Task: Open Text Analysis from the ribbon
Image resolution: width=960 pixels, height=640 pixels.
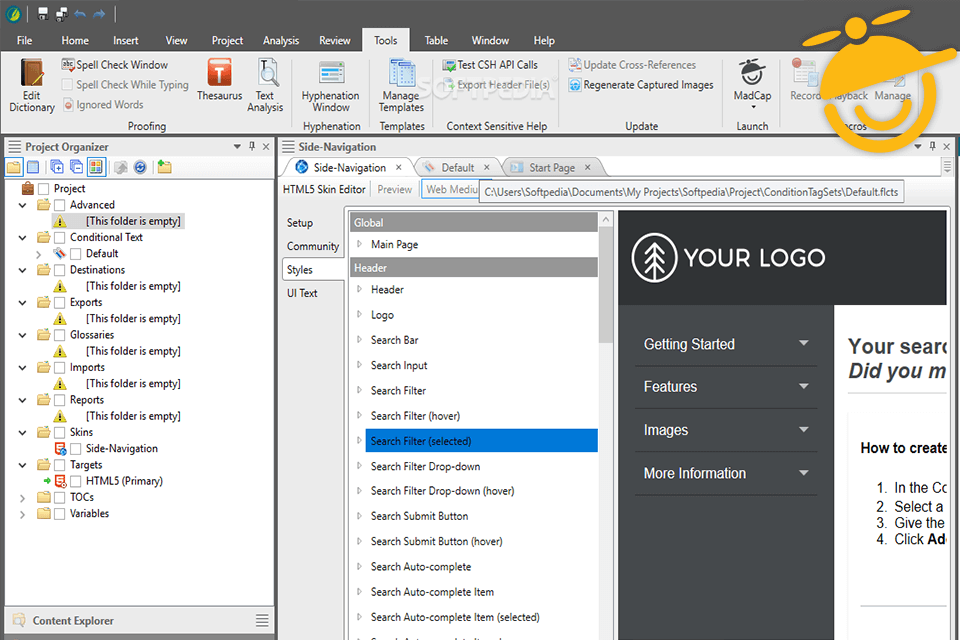Action: [x=265, y=85]
